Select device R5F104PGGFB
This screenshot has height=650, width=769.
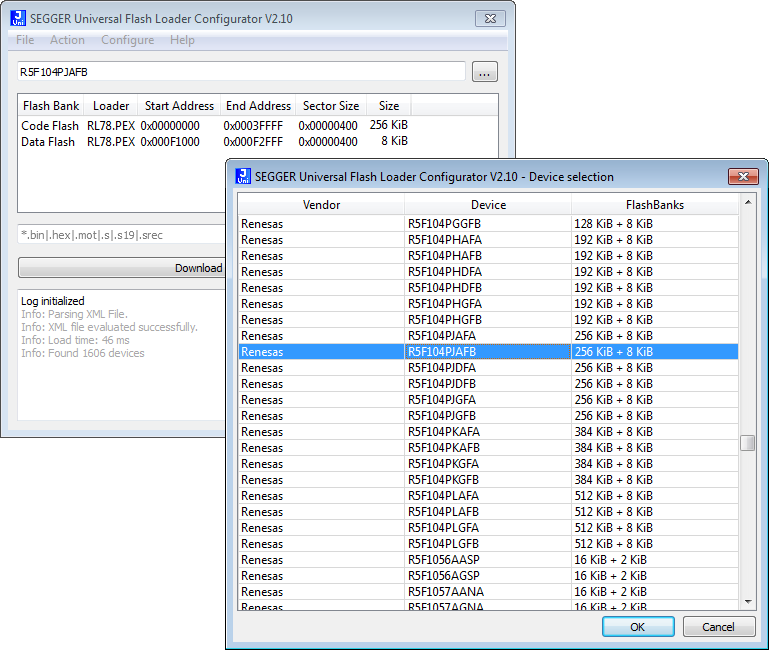(488, 224)
